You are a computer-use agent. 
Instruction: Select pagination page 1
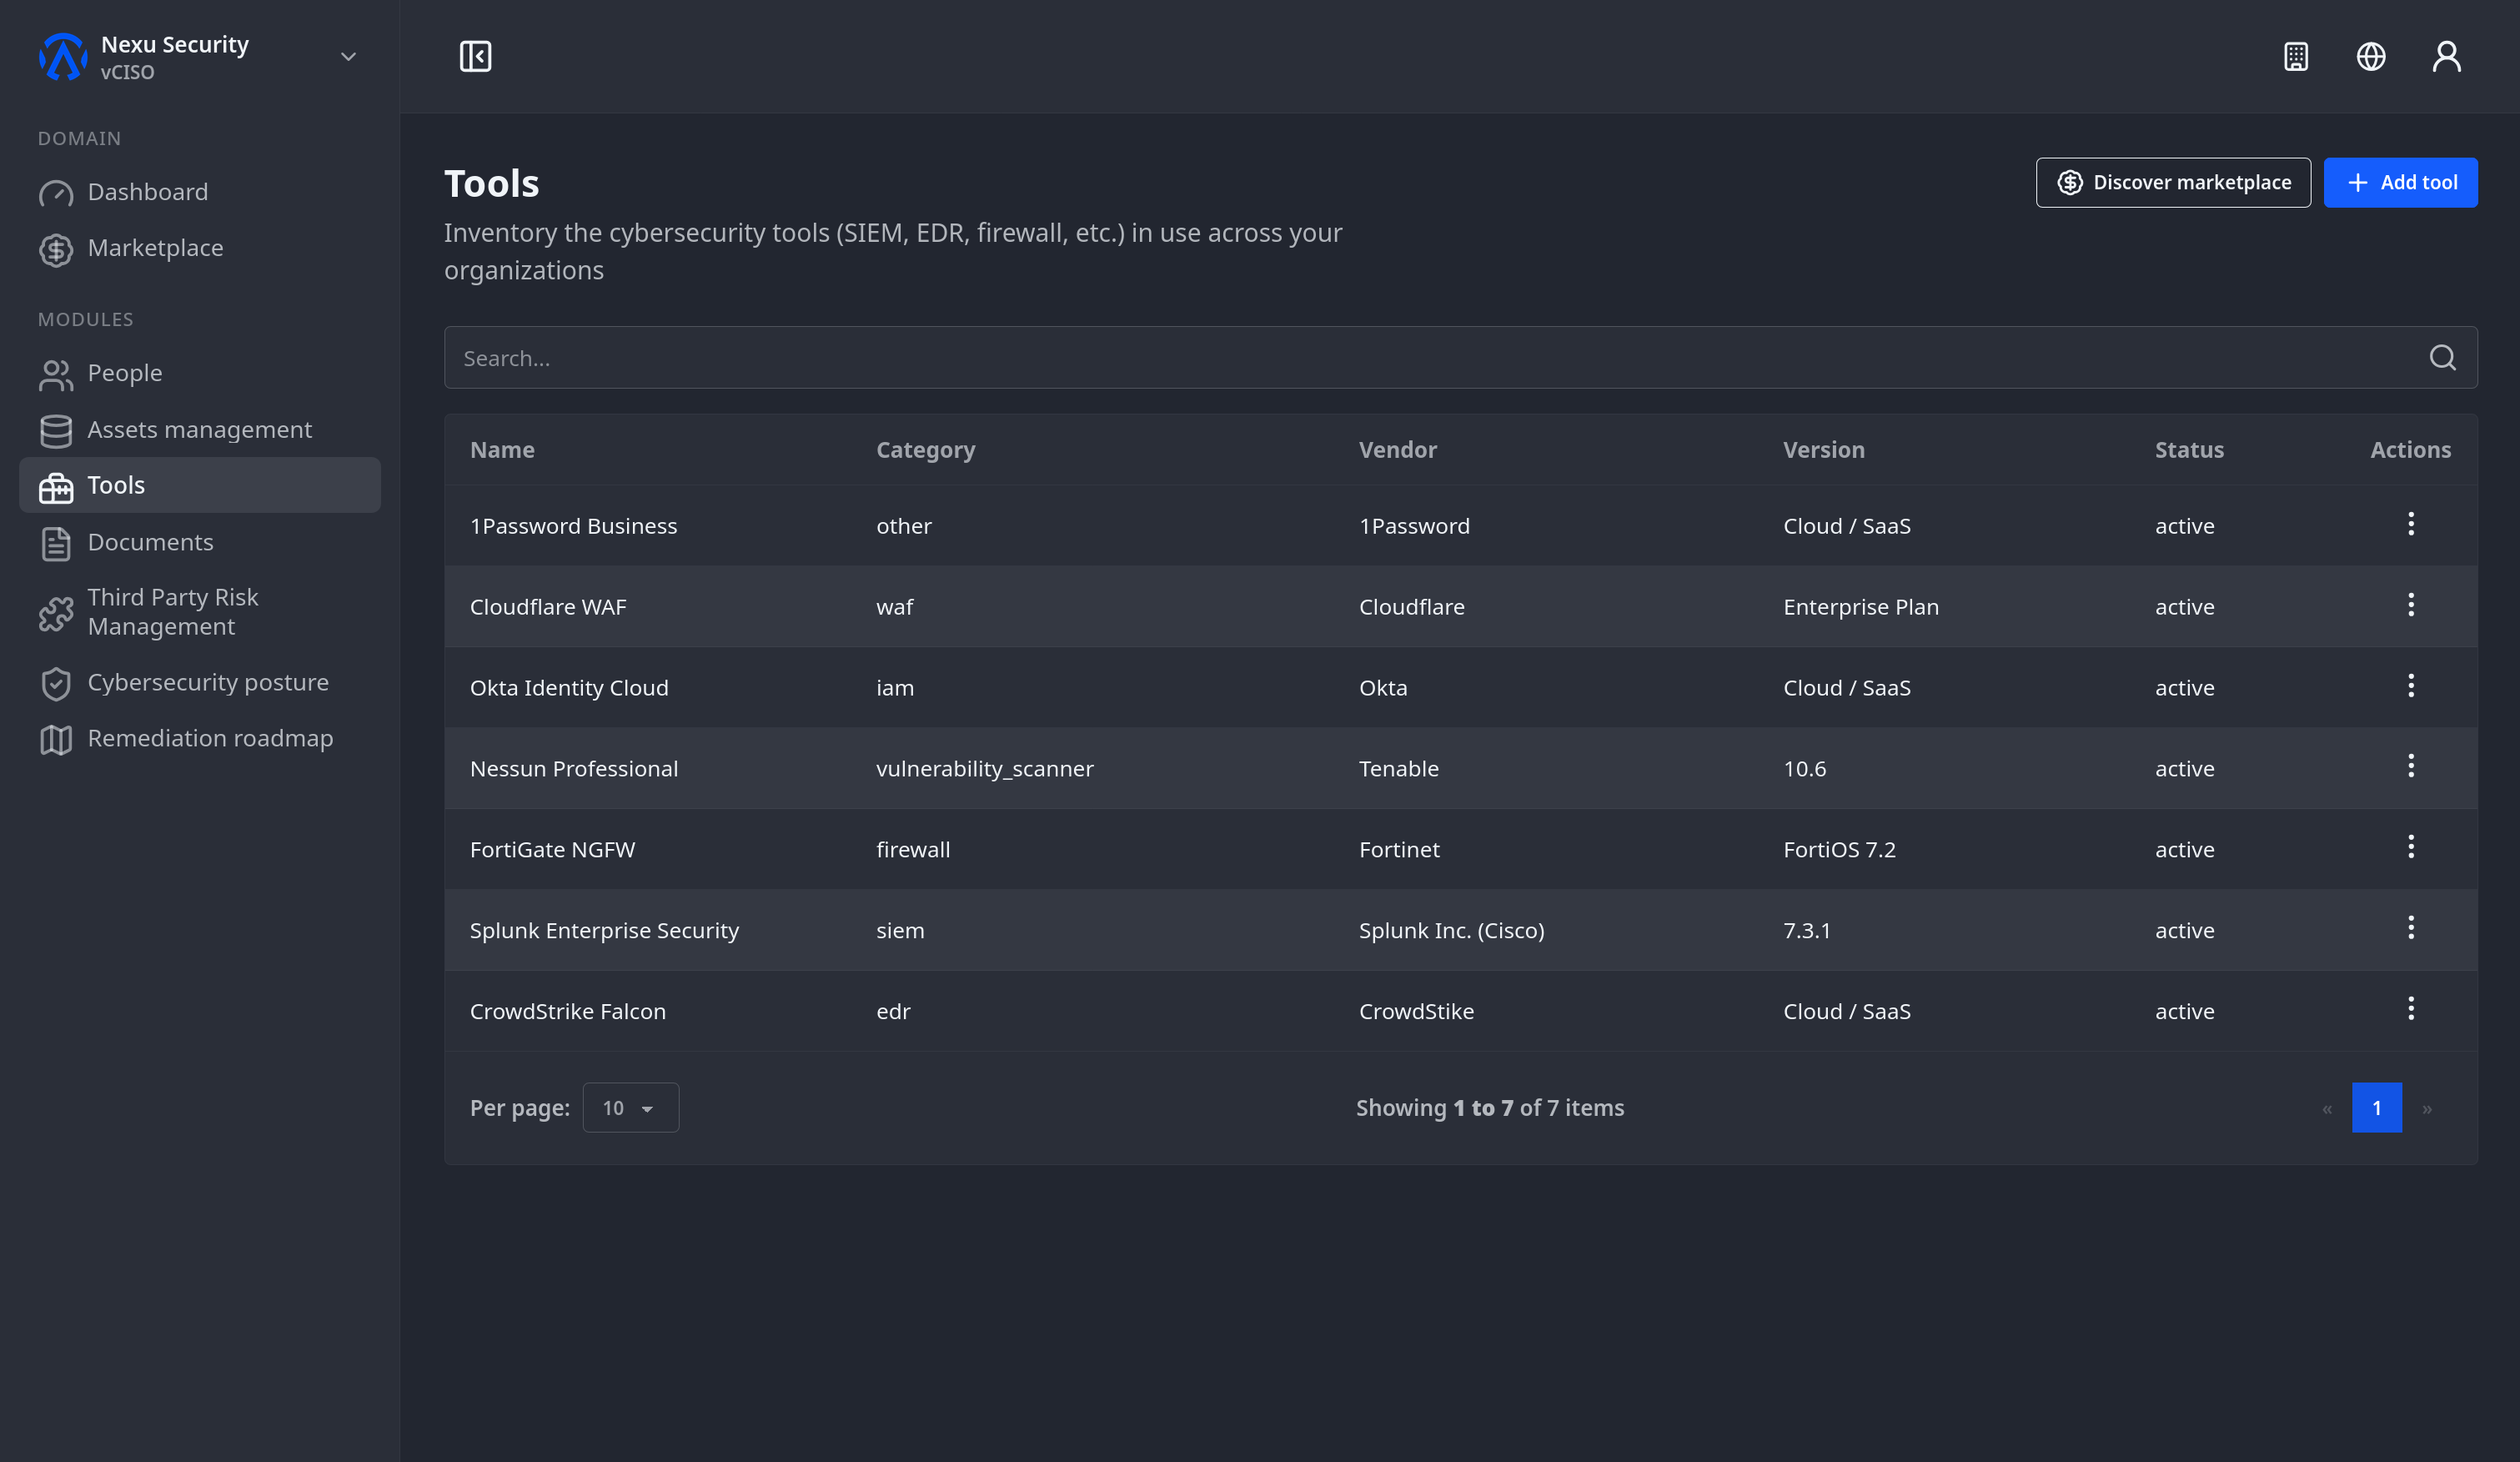click(x=2377, y=1108)
